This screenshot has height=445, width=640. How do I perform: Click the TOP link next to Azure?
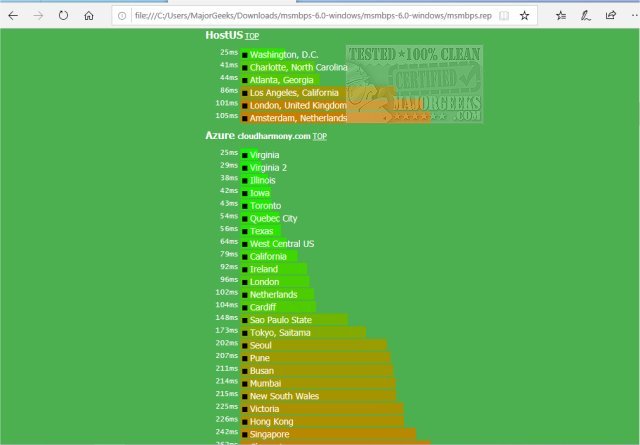pyautogui.click(x=320, y=136)
